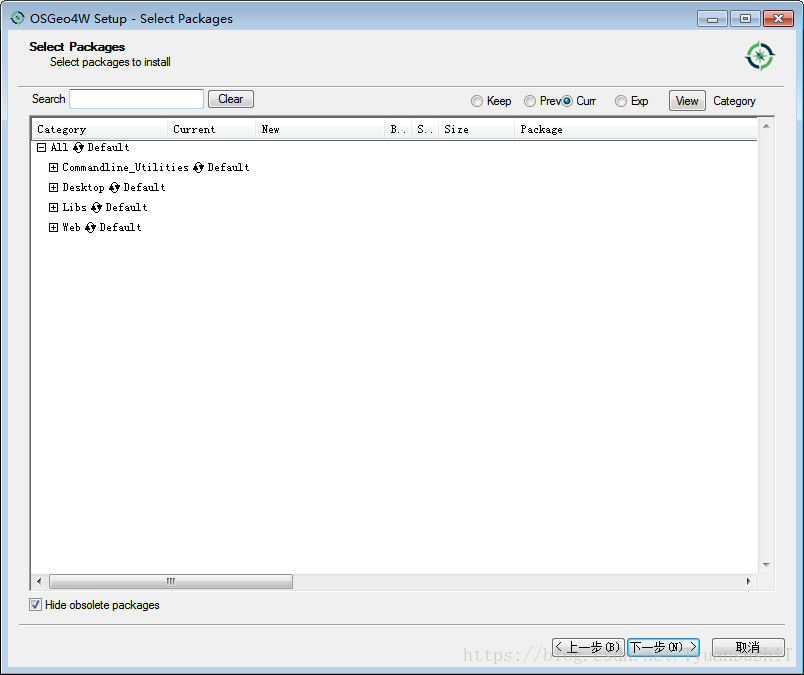This screenshot has height=675, width=804.
Task: Expand the Commandline_Utilities category
Action: 53,168
